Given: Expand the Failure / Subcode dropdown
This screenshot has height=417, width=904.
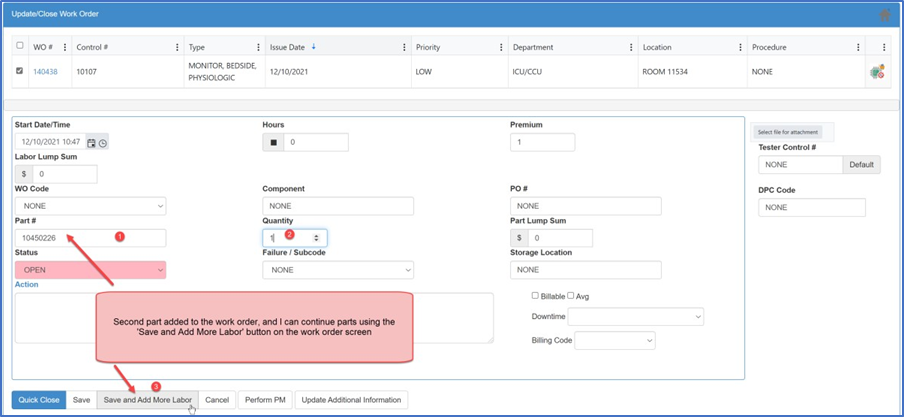Looking at the screenshot, I should (338, 269).
